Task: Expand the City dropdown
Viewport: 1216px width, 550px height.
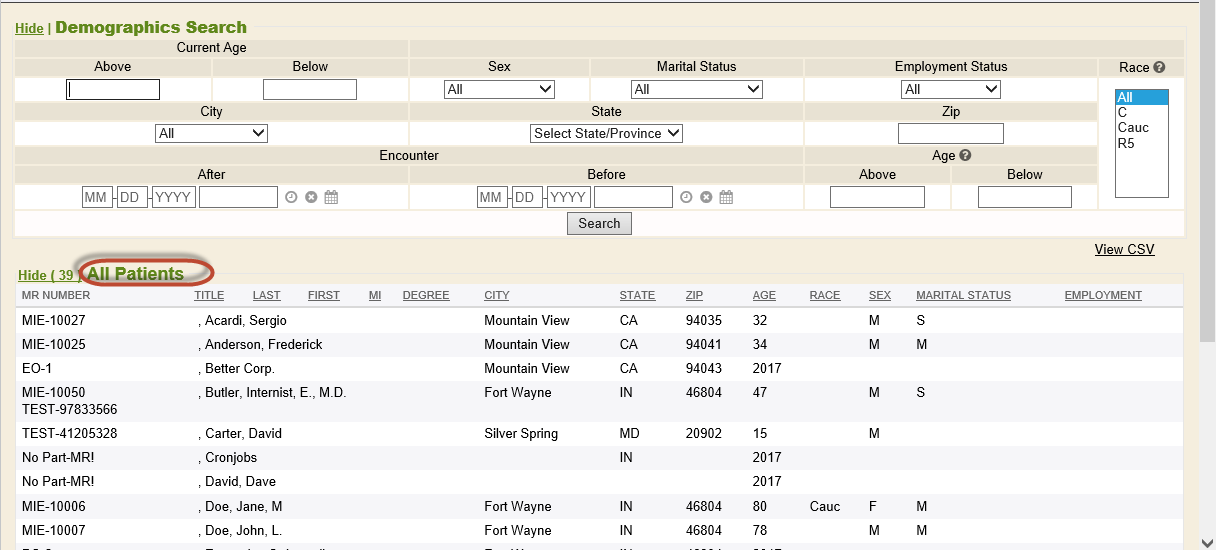Action: (212, 133)
